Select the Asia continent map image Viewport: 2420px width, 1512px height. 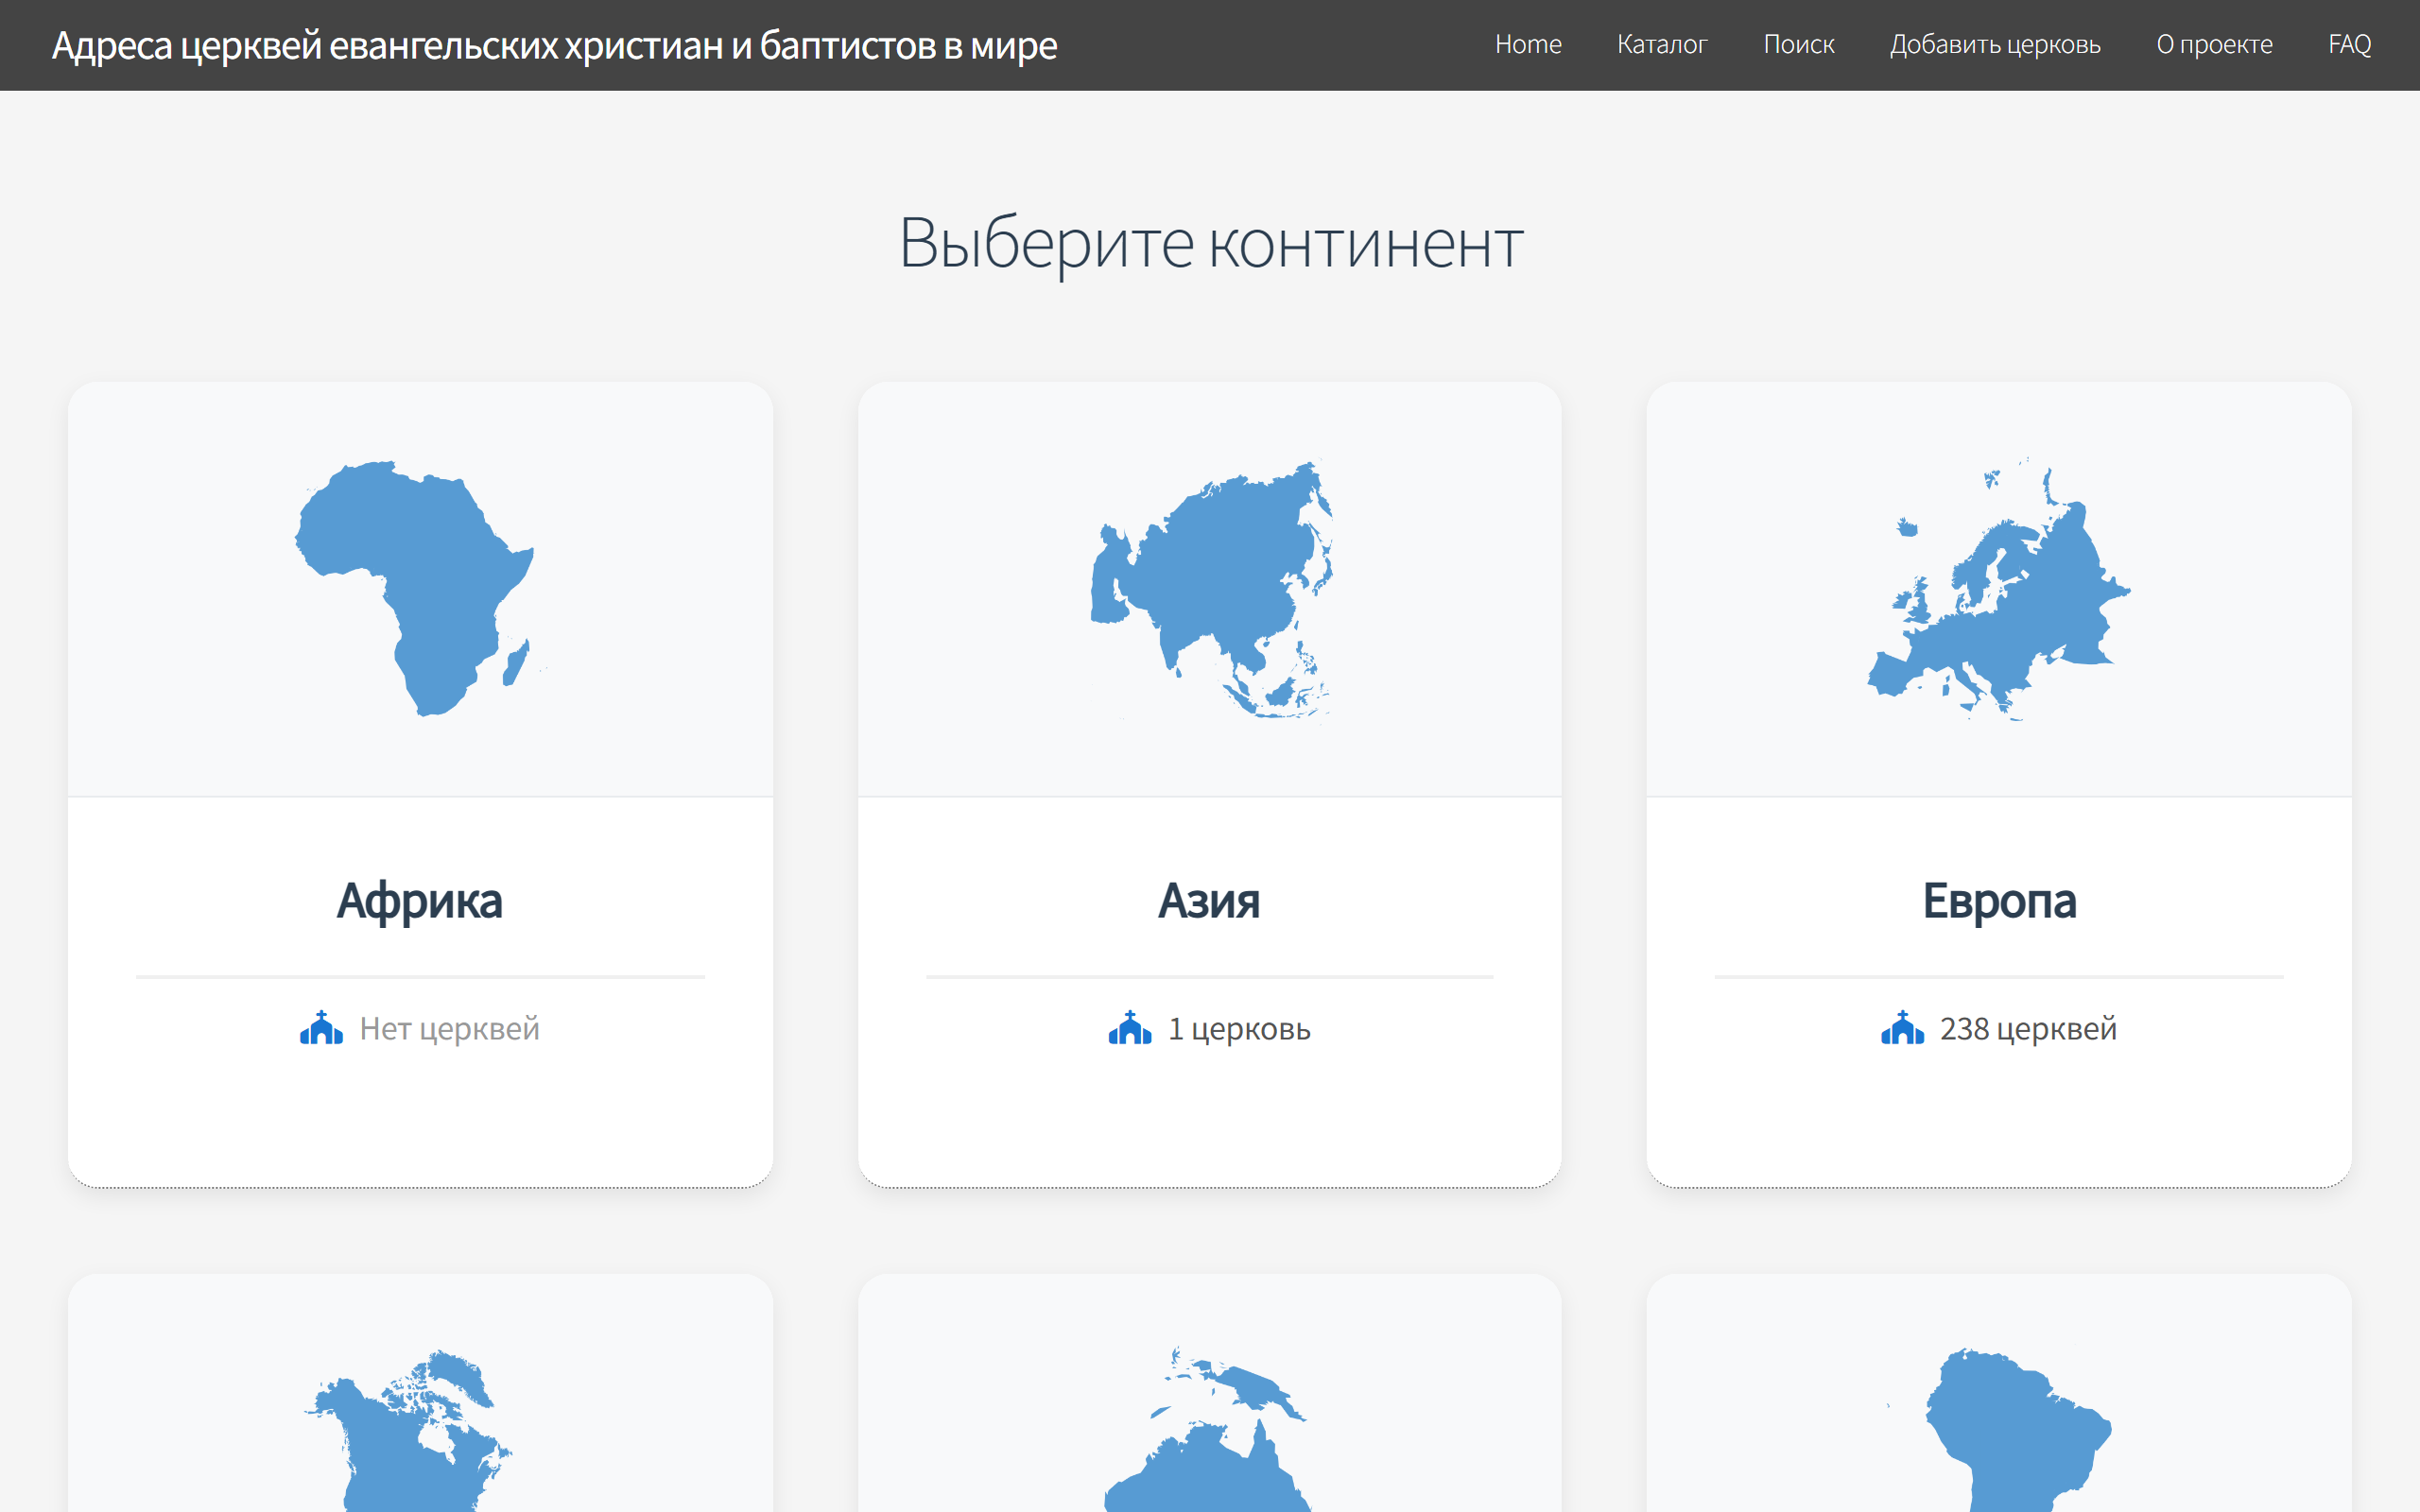(x=1209, y=588)
